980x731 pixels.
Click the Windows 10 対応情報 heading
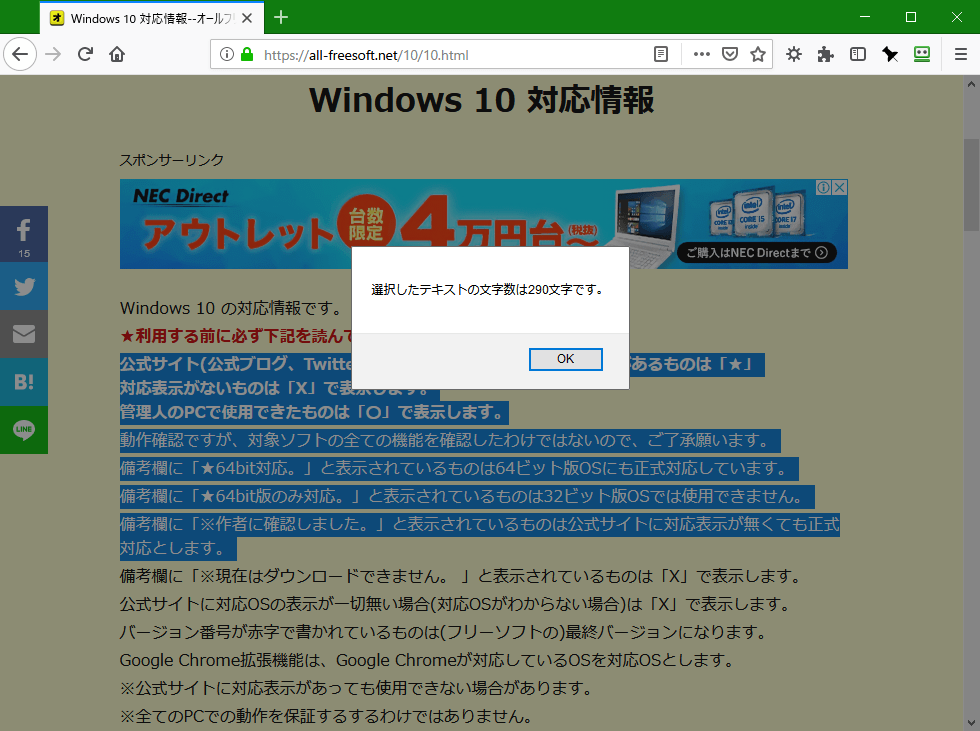(x=481, y=100)
